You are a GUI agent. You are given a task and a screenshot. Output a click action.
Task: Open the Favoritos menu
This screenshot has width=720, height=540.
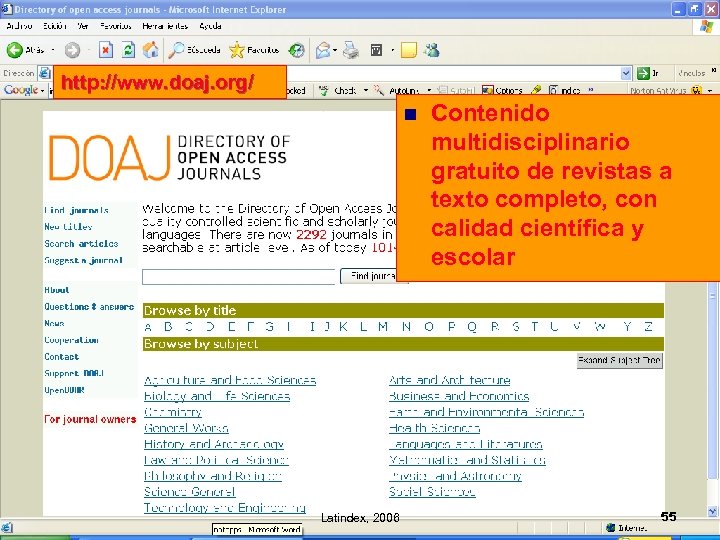point(116,26)
